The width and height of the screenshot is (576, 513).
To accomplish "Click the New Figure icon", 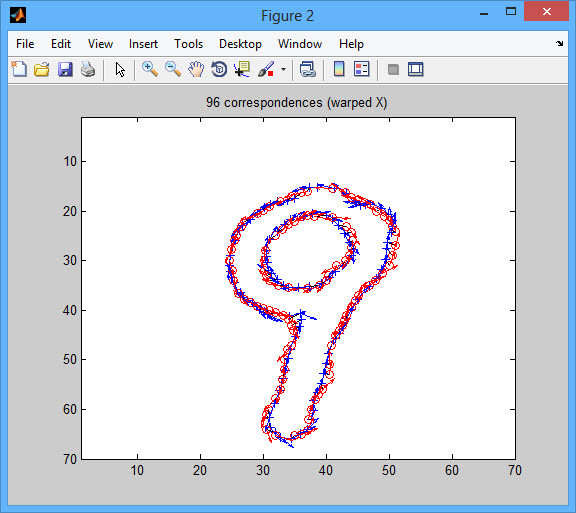I will click(19, 69).
